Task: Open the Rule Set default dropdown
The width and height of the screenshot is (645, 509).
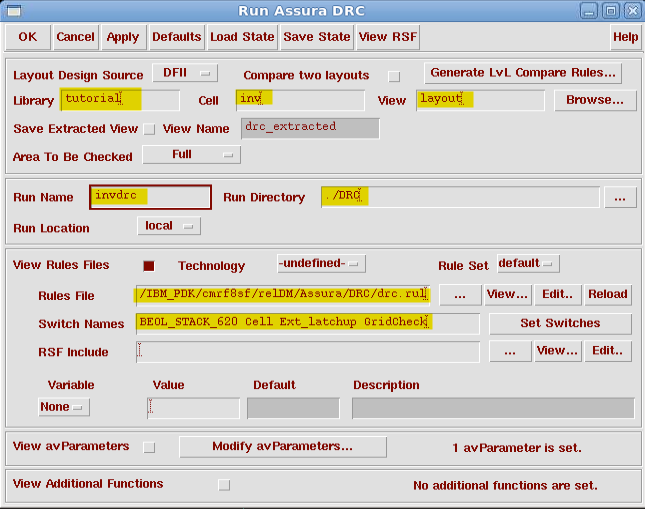Action: point(528,264)
